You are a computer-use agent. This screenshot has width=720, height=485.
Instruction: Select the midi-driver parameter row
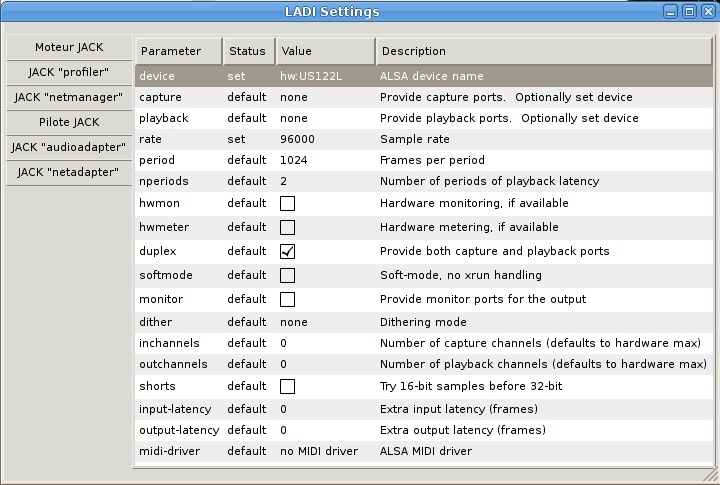pos(170,451)
